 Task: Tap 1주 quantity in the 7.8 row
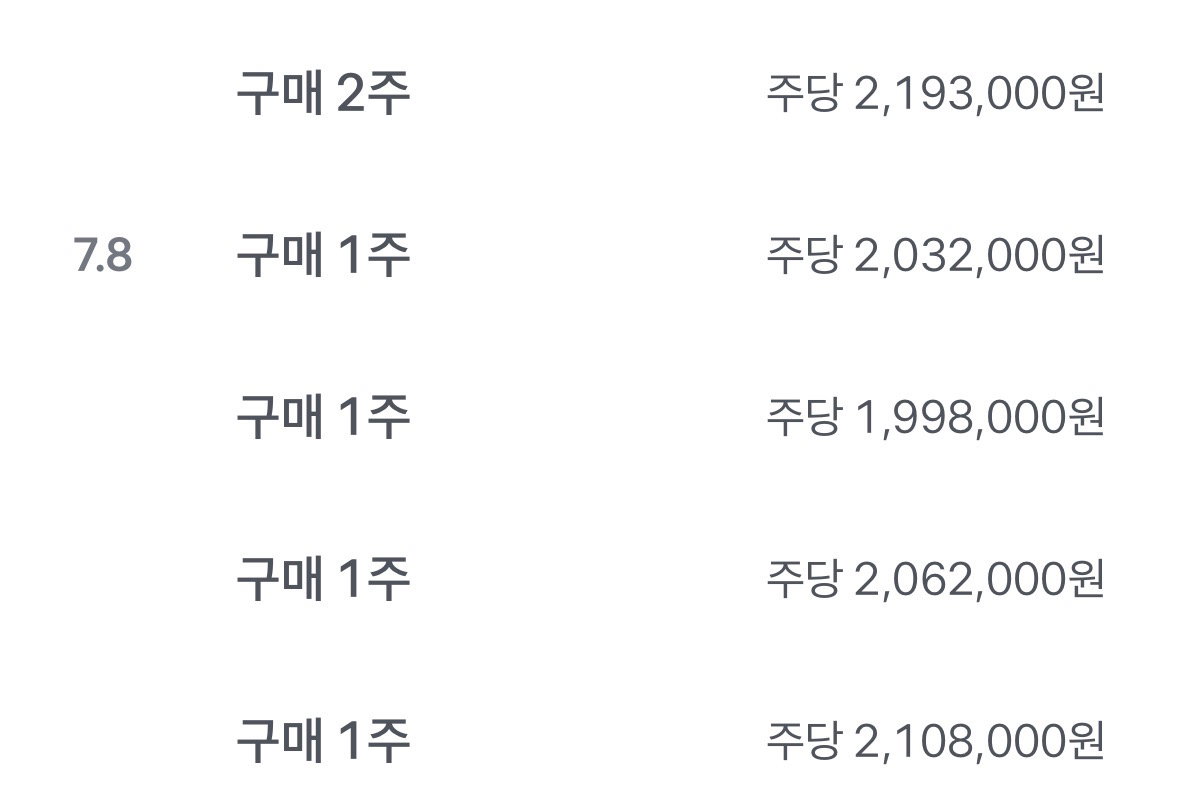tap(374, 255)
